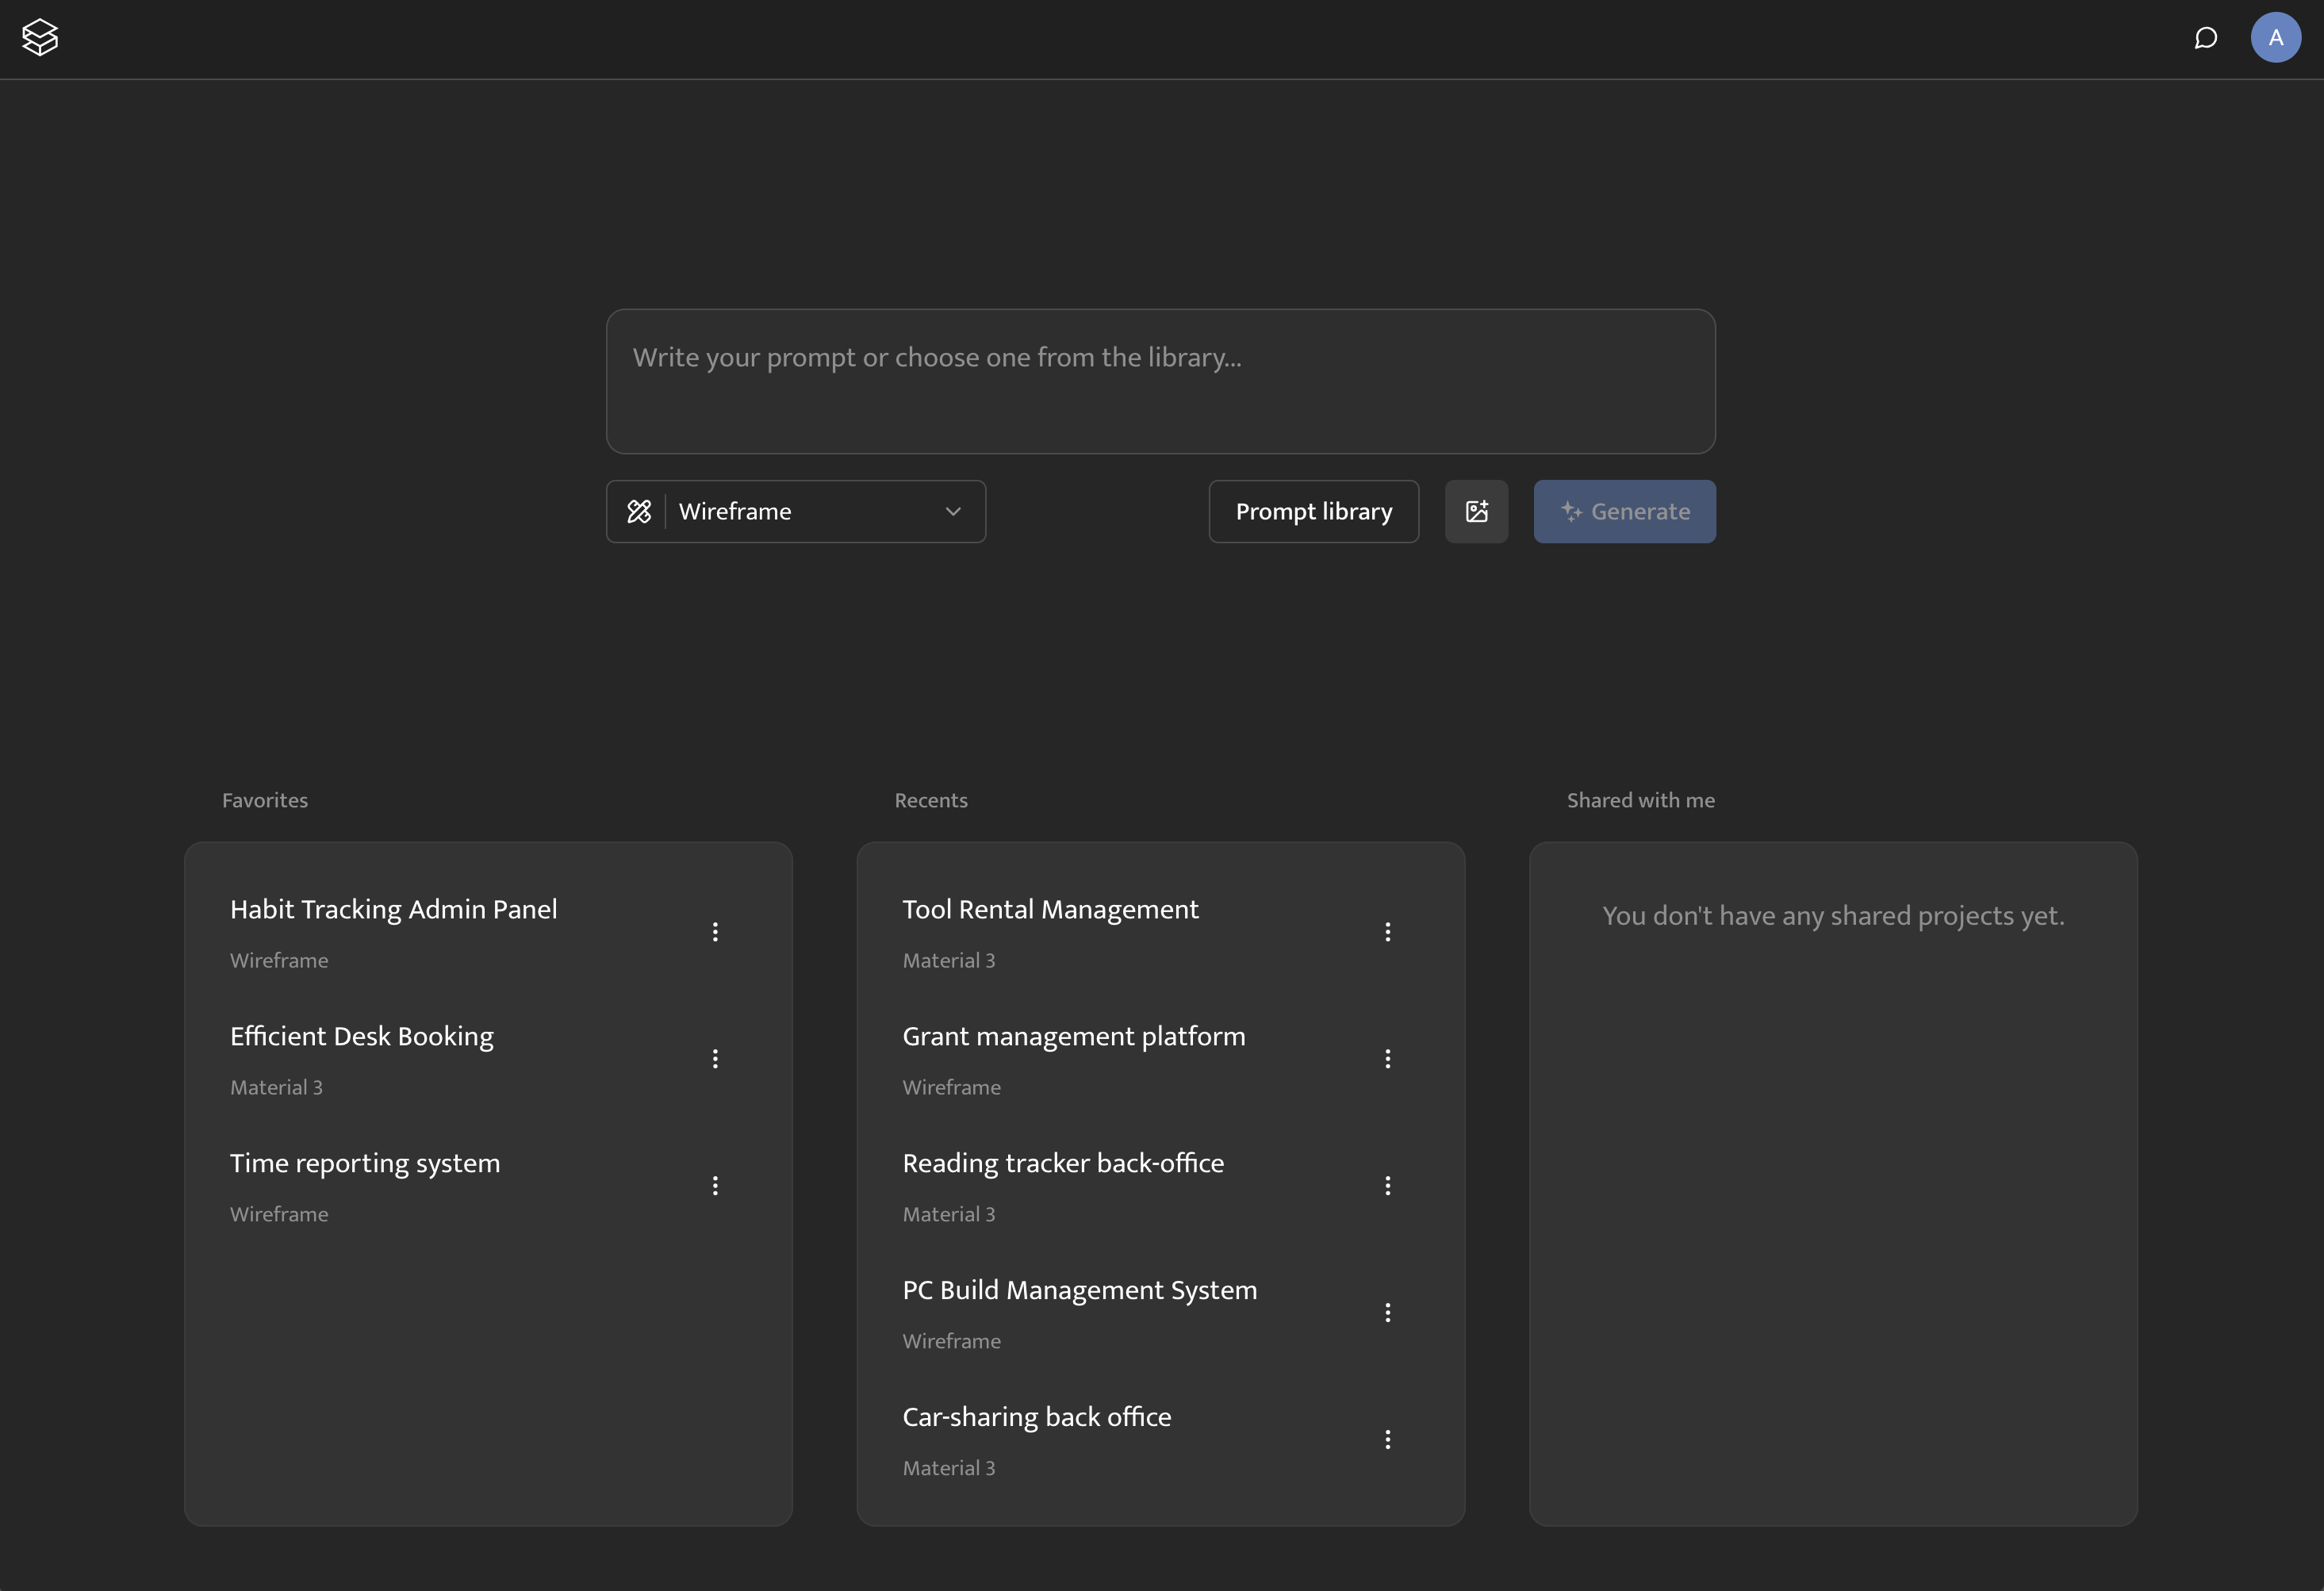This screenshot has height=1591, width=2324.
Task: Open the feedback chat icon top-right
Action: [x=2206, y=38]
